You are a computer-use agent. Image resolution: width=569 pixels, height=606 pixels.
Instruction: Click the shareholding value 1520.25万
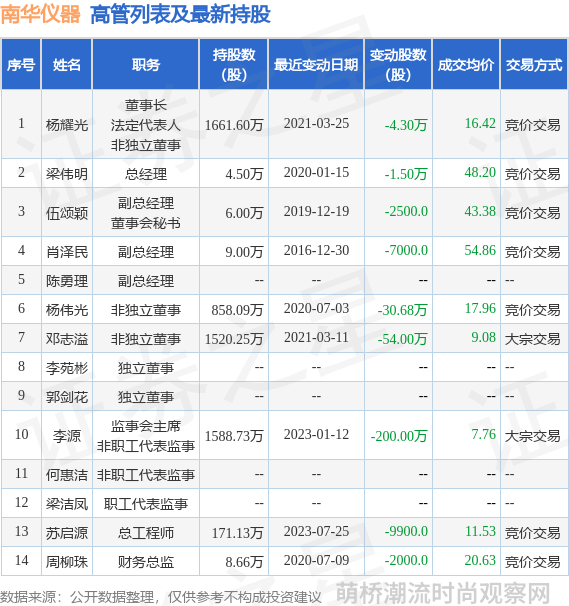234,339
